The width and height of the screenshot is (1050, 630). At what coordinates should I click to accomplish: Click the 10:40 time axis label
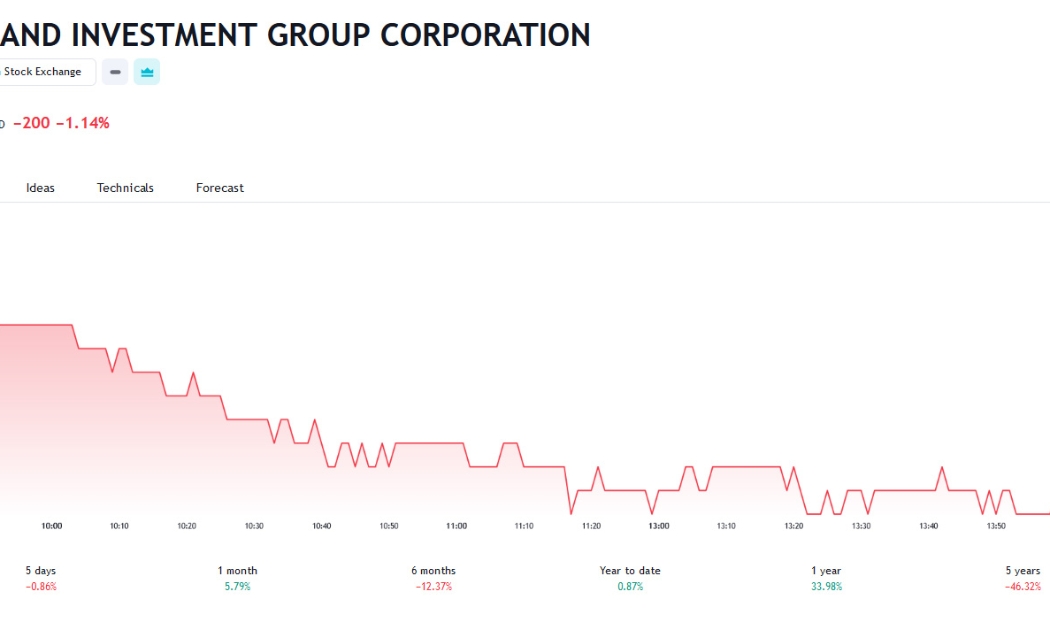pos(321,526)
